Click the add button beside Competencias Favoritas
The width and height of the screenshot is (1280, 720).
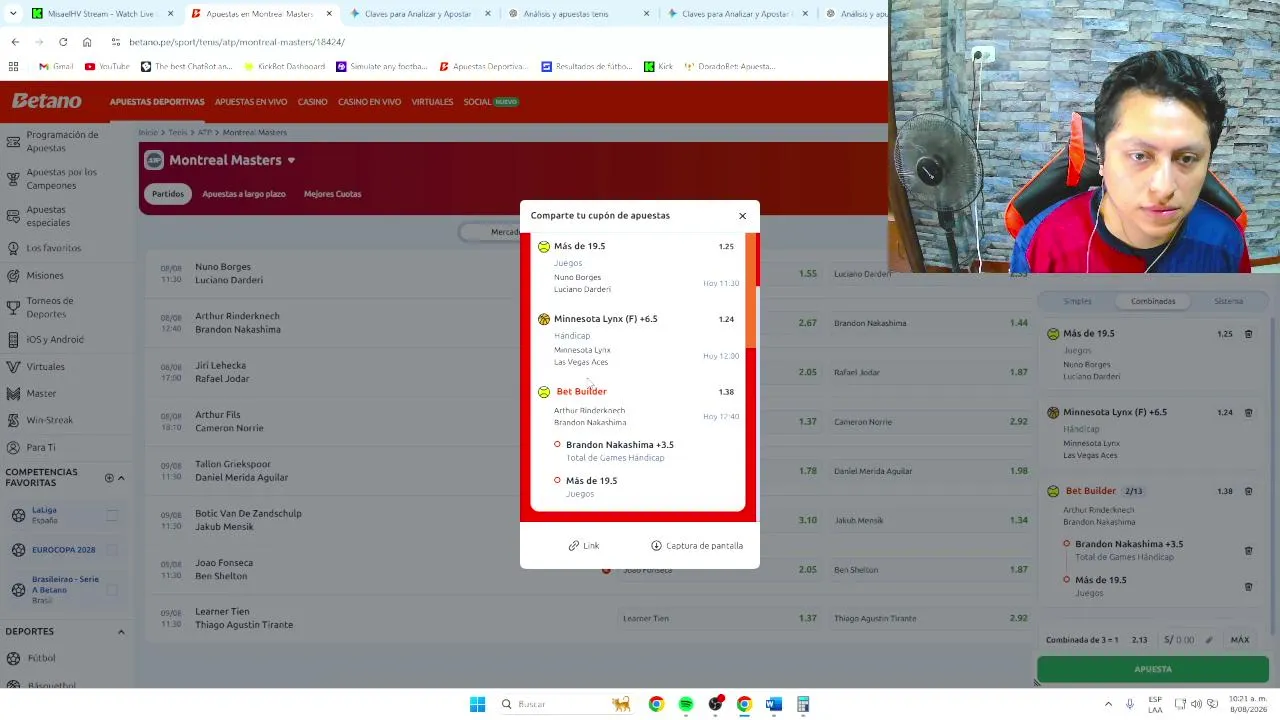pos(109,478)
